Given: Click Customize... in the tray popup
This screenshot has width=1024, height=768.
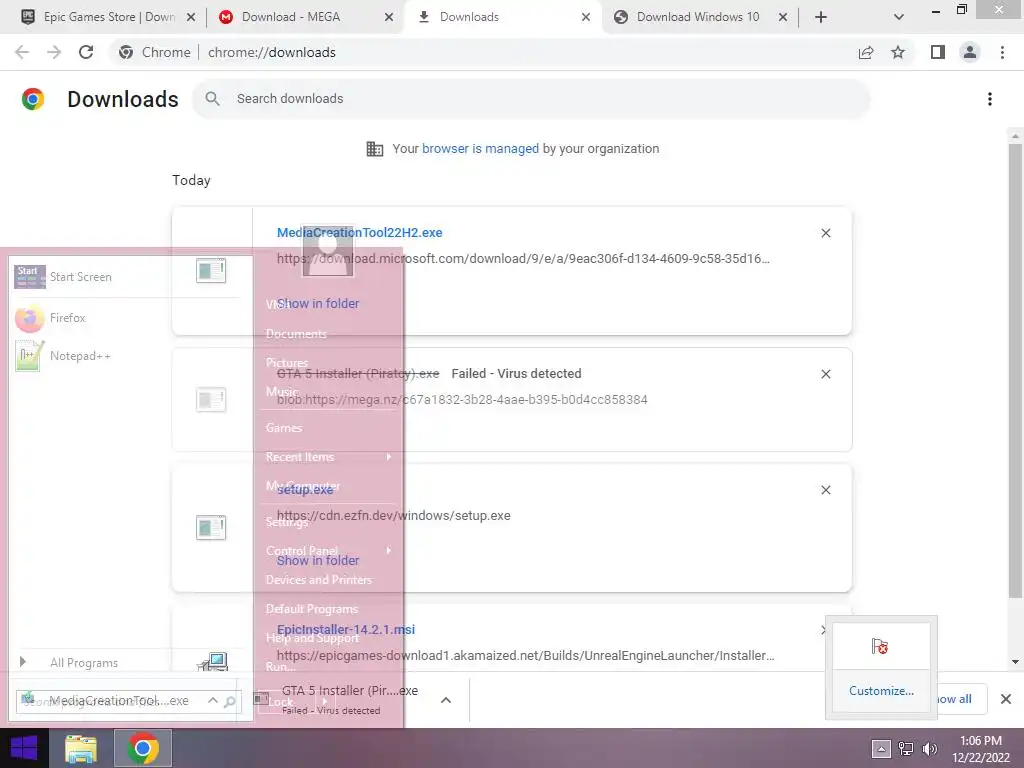Looking at the screenshot, I should [881, 691].
